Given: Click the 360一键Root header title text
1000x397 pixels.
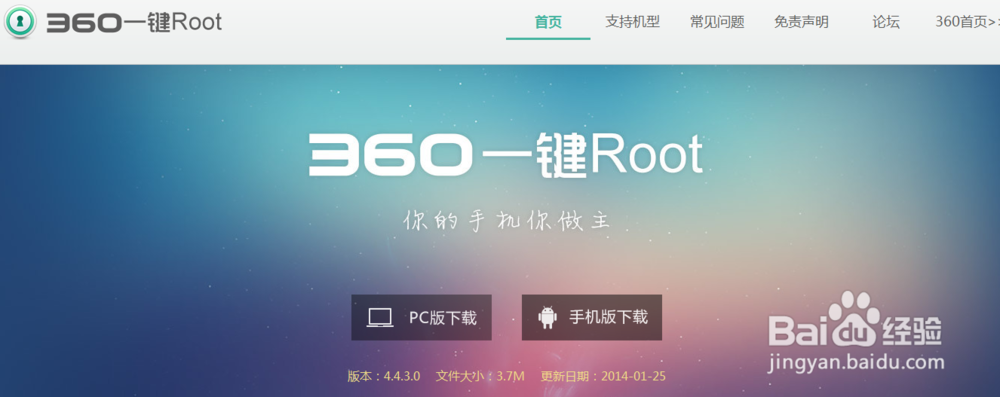Looking at the screenshot, I should 134,22.
